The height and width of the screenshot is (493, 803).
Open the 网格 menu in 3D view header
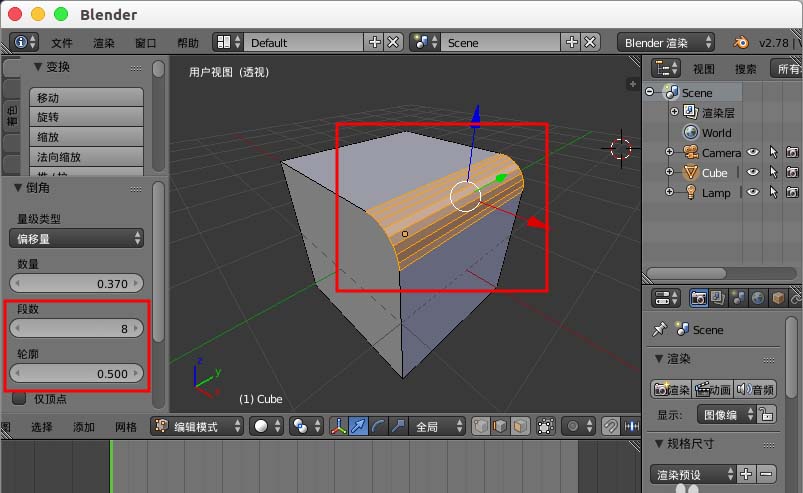tap(125, 426)
